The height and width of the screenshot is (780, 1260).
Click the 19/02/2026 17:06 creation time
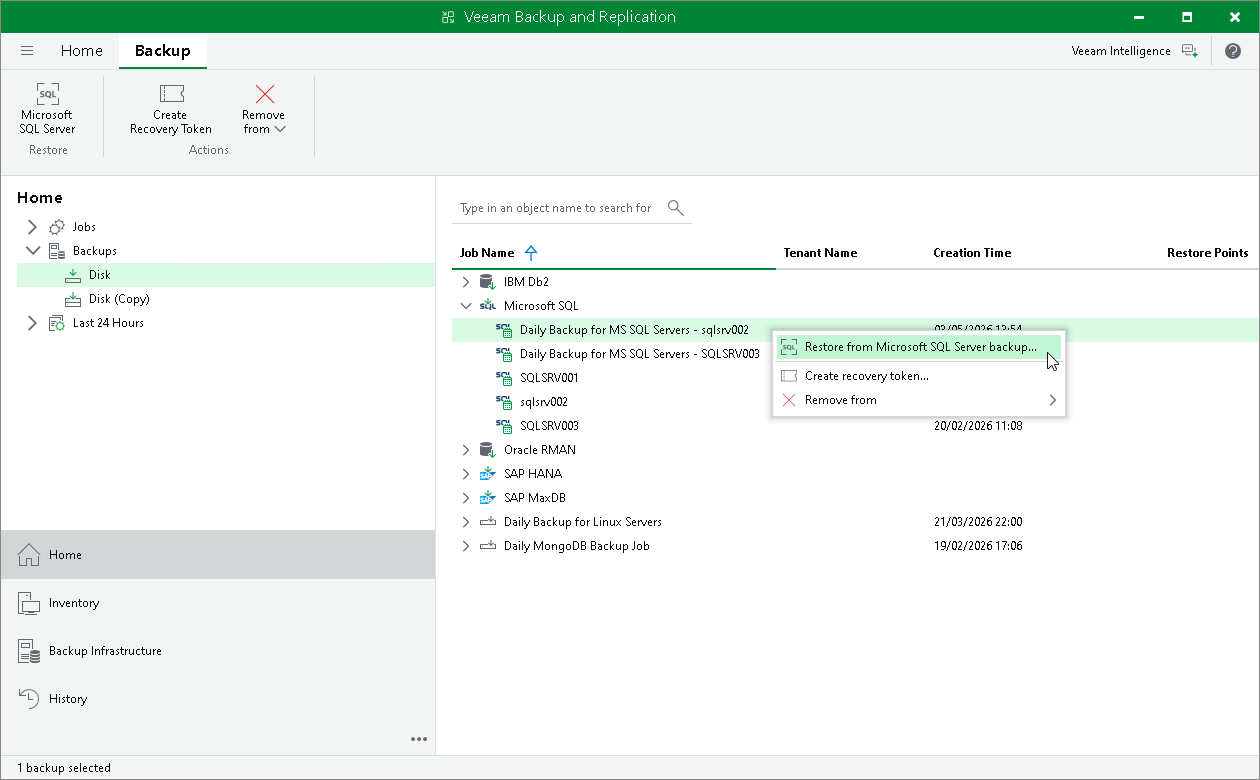[x=978, y=546]
